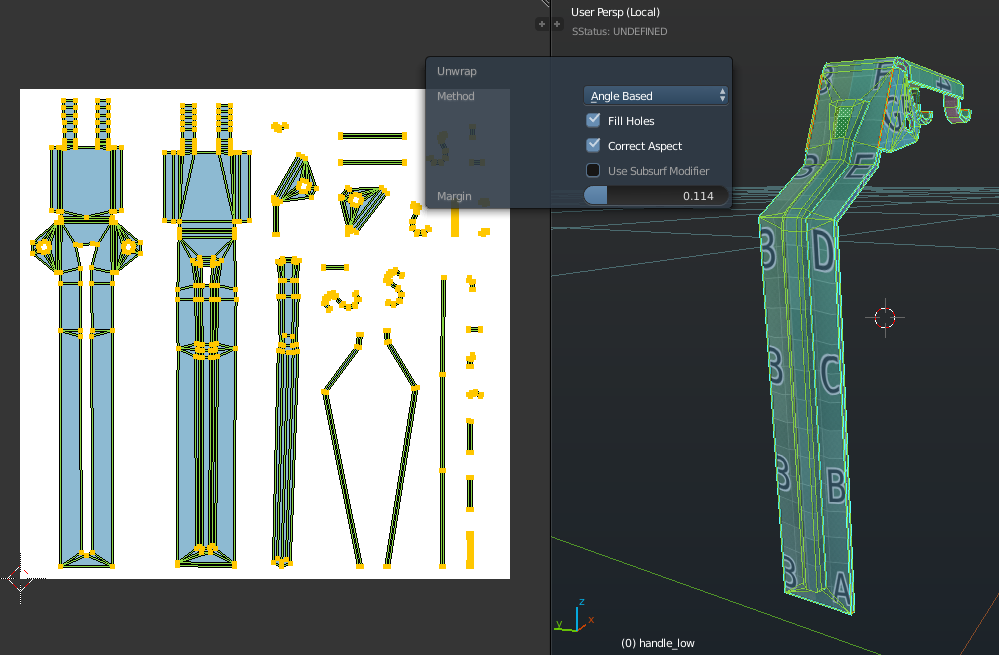
Task: Click the User Persp (Local) viewport label
Action: coord(615,12)
